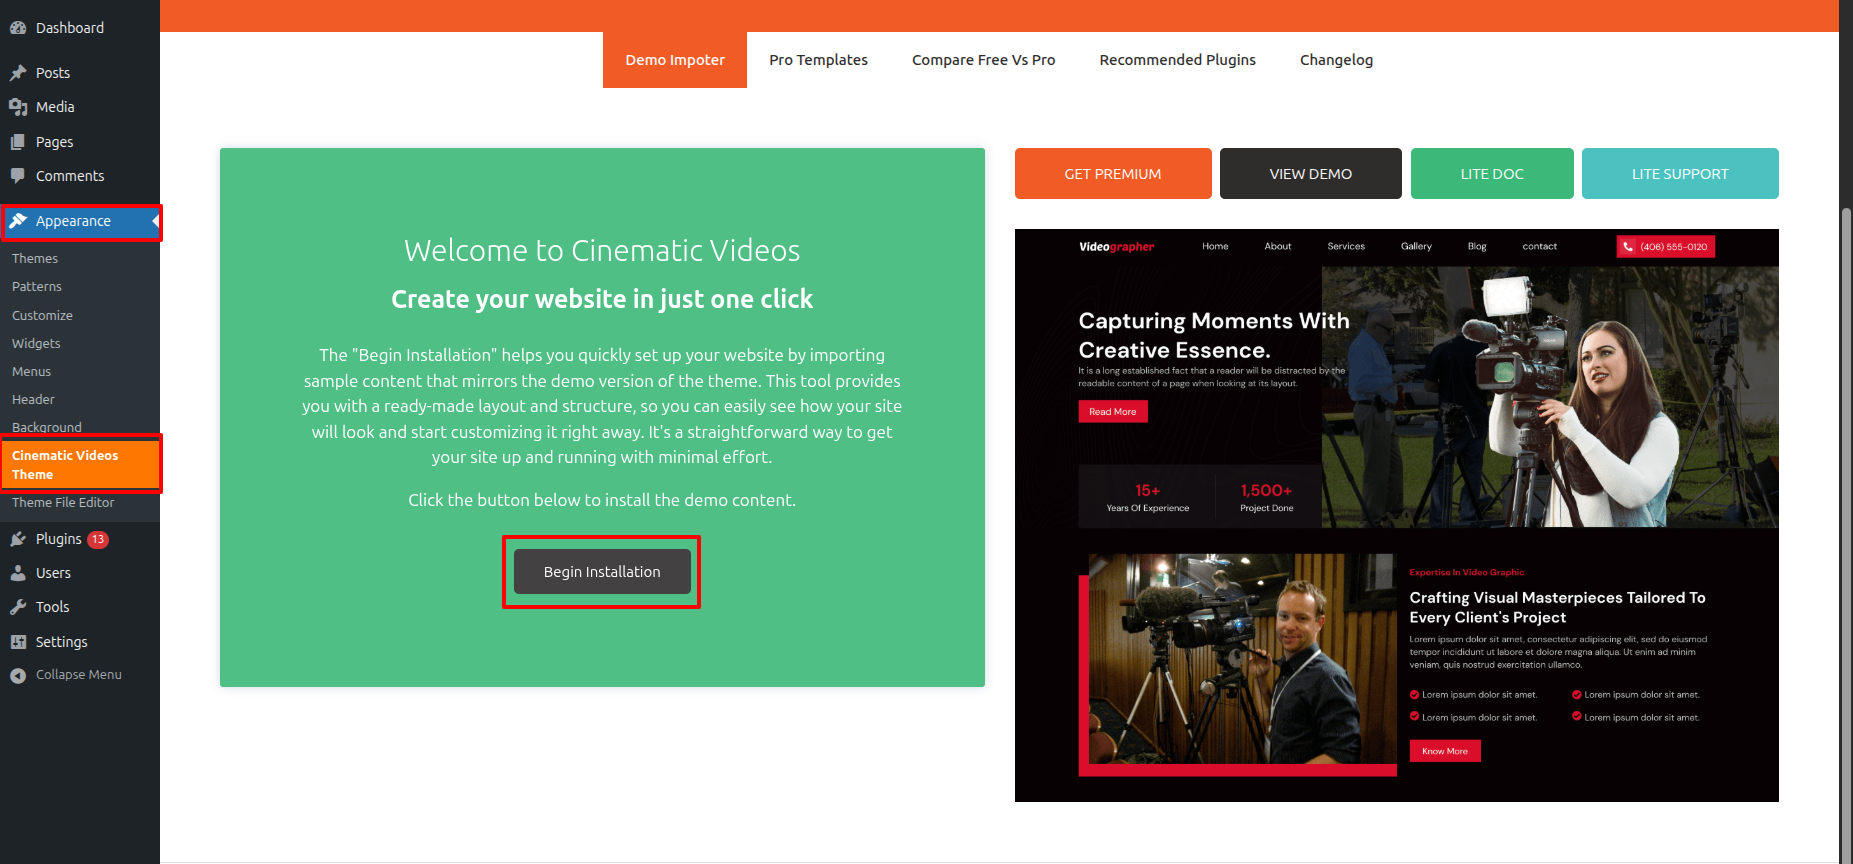Click the Pages document icon
The image size is (1853, 864).
pyautogui.click(x=18, y=142)
